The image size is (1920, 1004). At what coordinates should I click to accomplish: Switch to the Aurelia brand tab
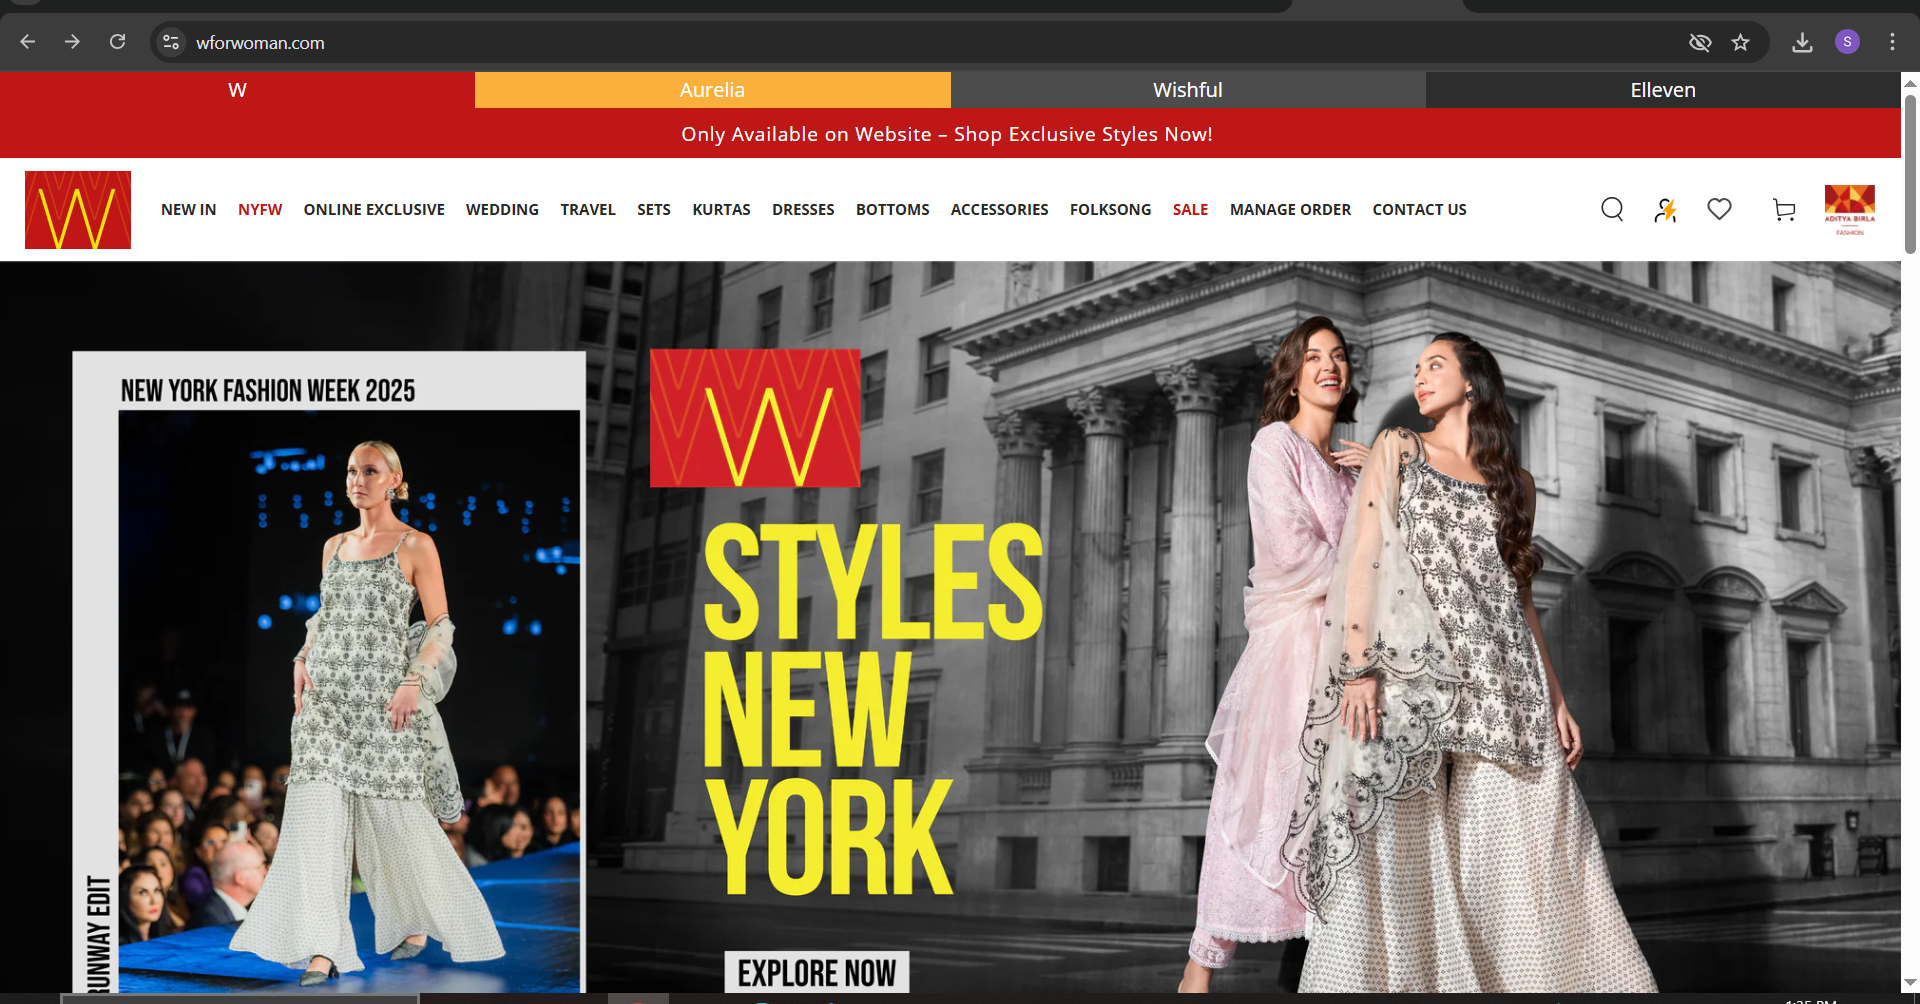pyautogui.click(x=712, y=90)
